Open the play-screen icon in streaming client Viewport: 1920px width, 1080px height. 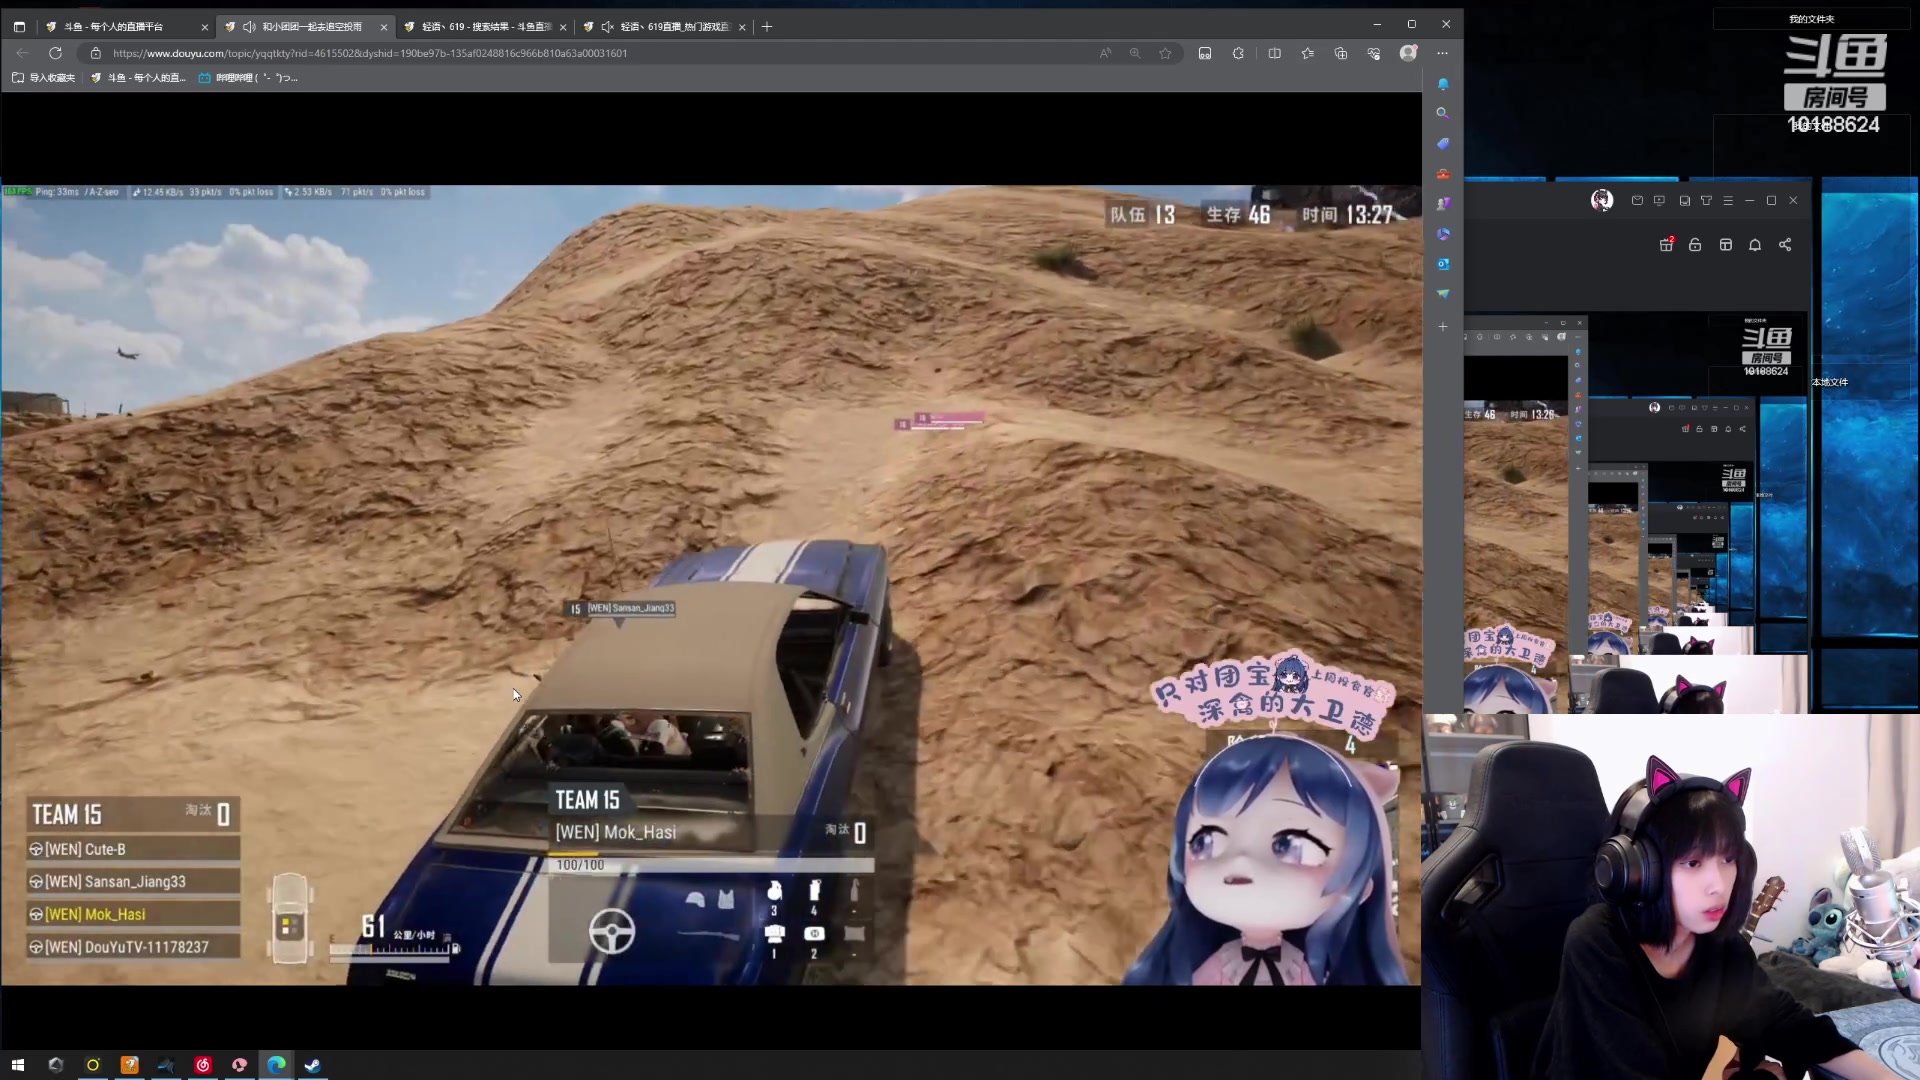1660,201
